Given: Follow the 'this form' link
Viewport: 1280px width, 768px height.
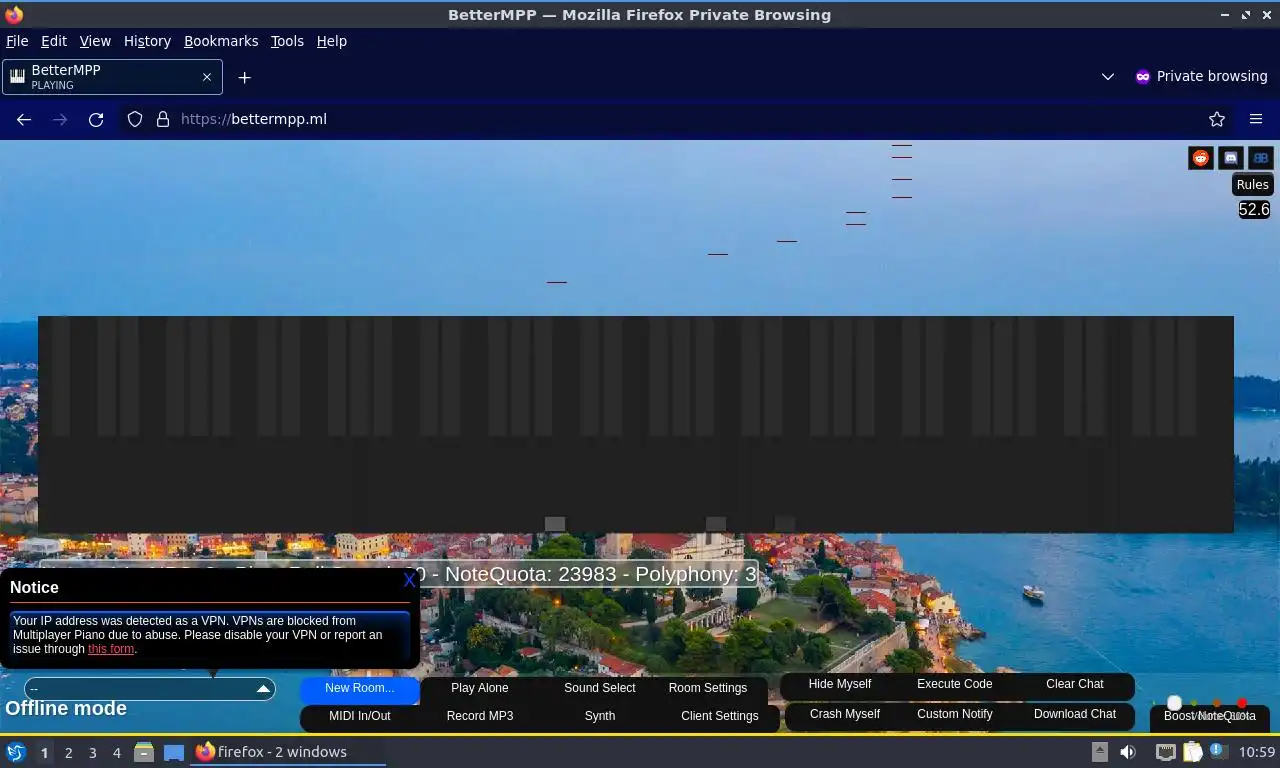Looking at the screenshot, I should [x=111, y=649].
